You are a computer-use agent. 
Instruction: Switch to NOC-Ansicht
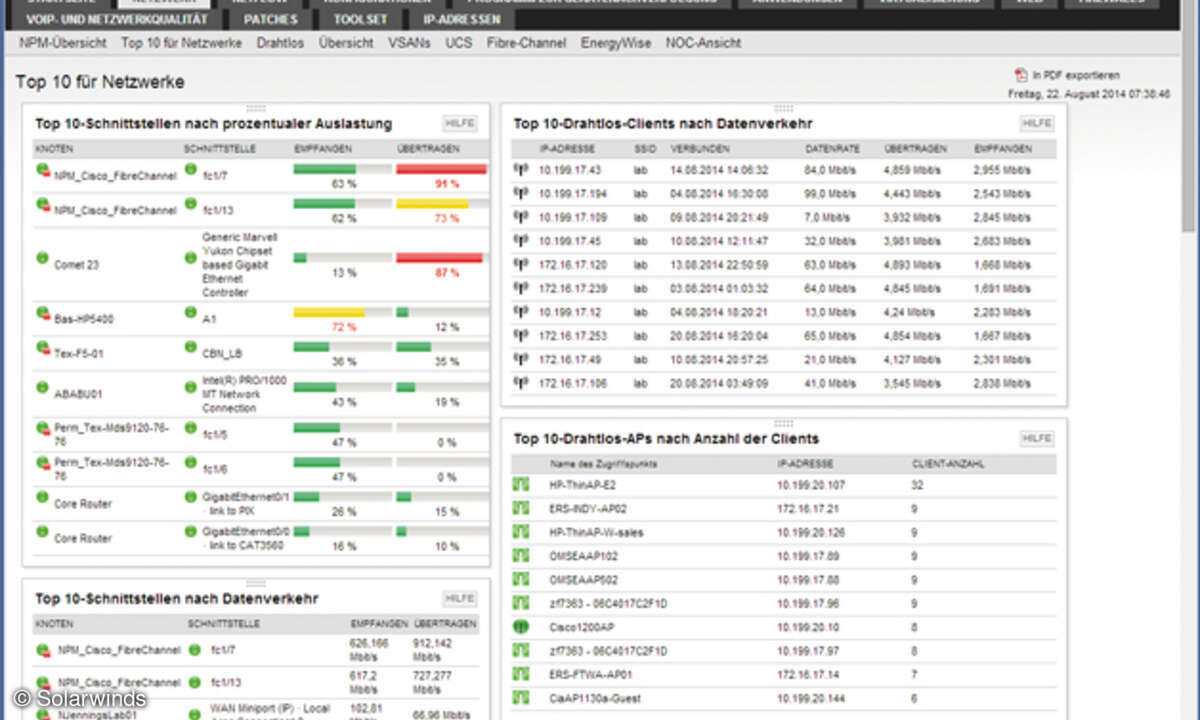(x=704, y=43)
